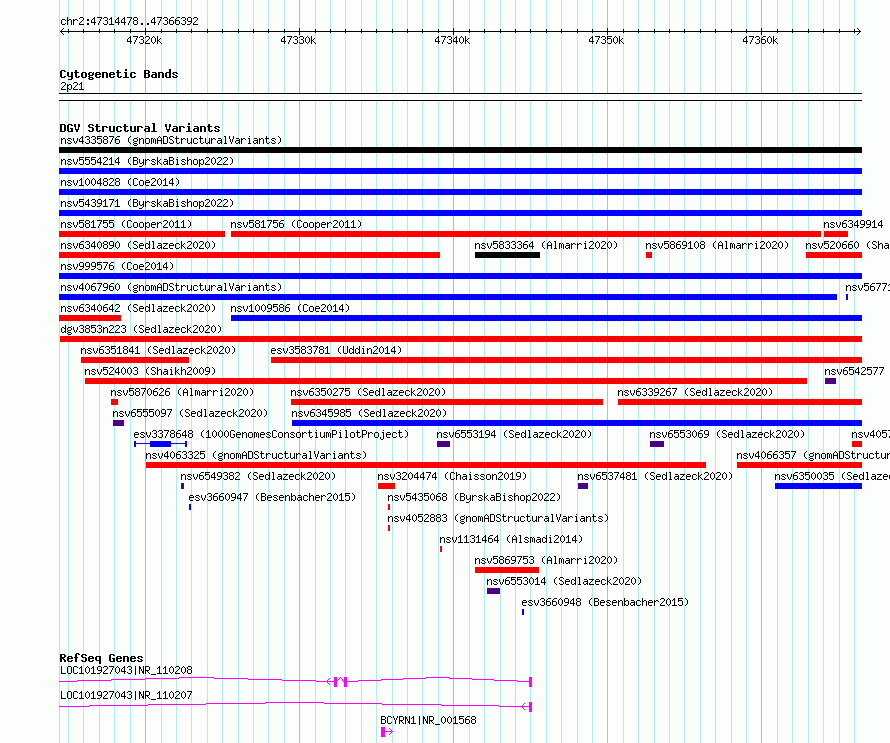Select the blue nsv6350035 bar
This screenshot has width=890, height=743.
(x=818, y=486)
